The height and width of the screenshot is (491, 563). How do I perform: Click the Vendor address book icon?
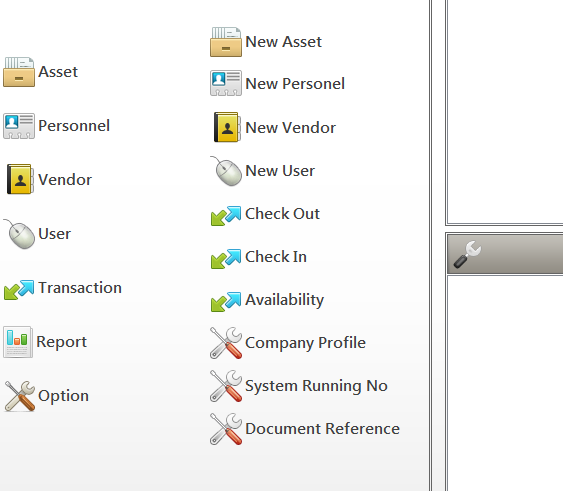pyautogui.click(x=20, y=179)
